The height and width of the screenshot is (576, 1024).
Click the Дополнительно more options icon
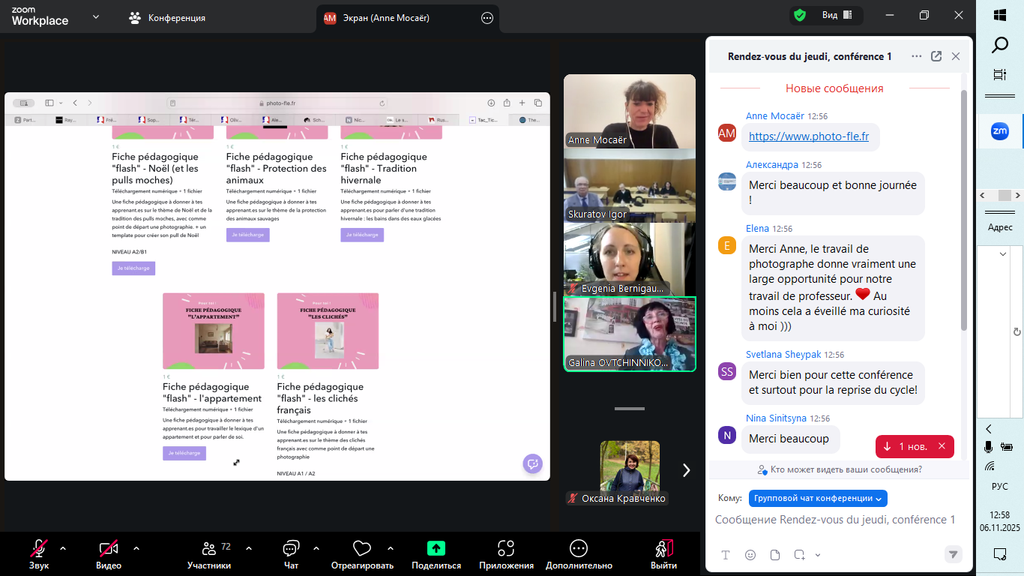point(578,549)
